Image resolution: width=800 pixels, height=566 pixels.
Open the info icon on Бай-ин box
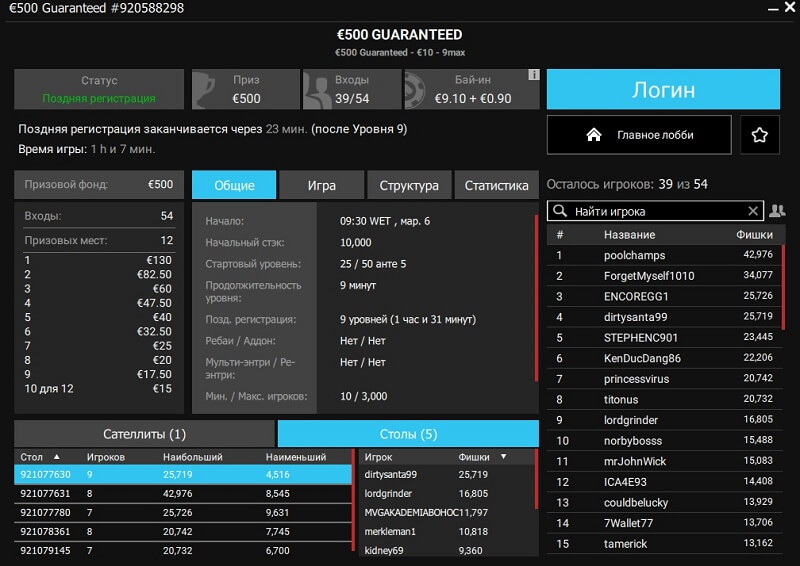coord(534,75)
